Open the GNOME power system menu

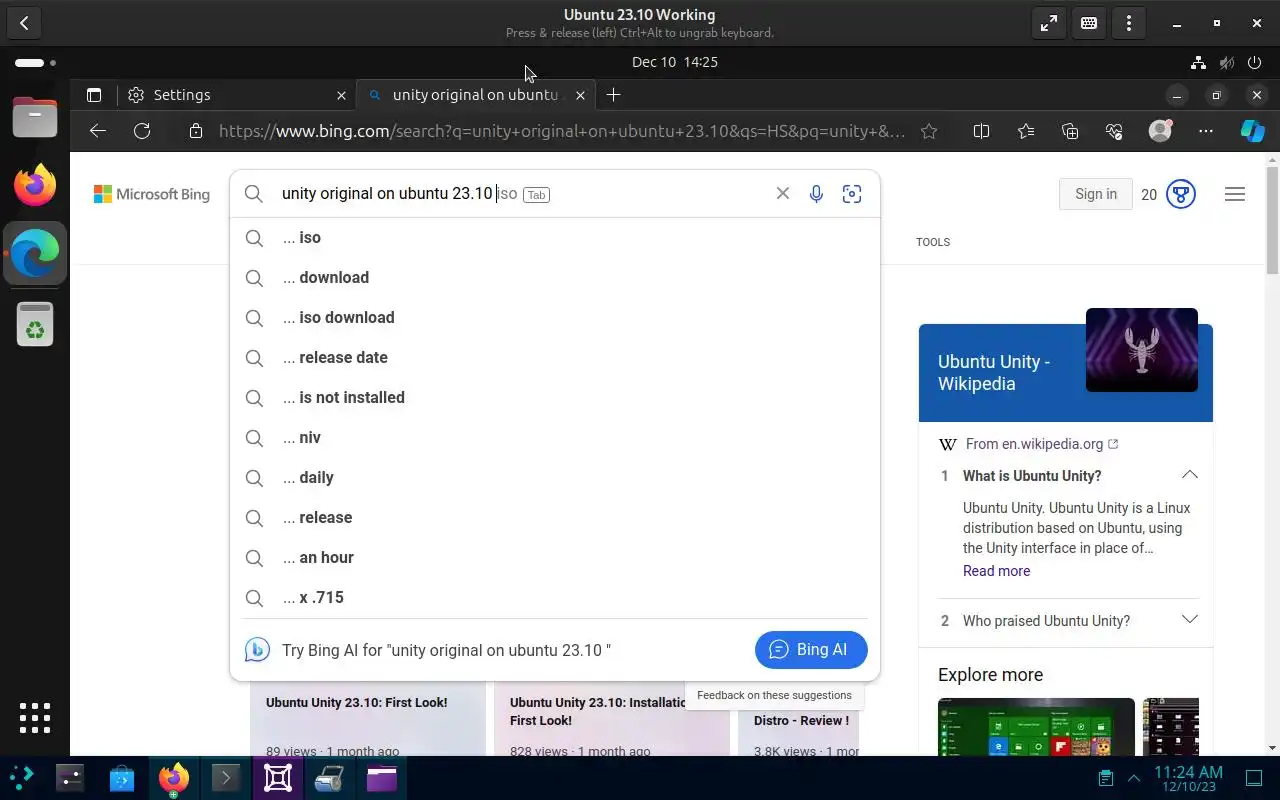point(1255,62)
